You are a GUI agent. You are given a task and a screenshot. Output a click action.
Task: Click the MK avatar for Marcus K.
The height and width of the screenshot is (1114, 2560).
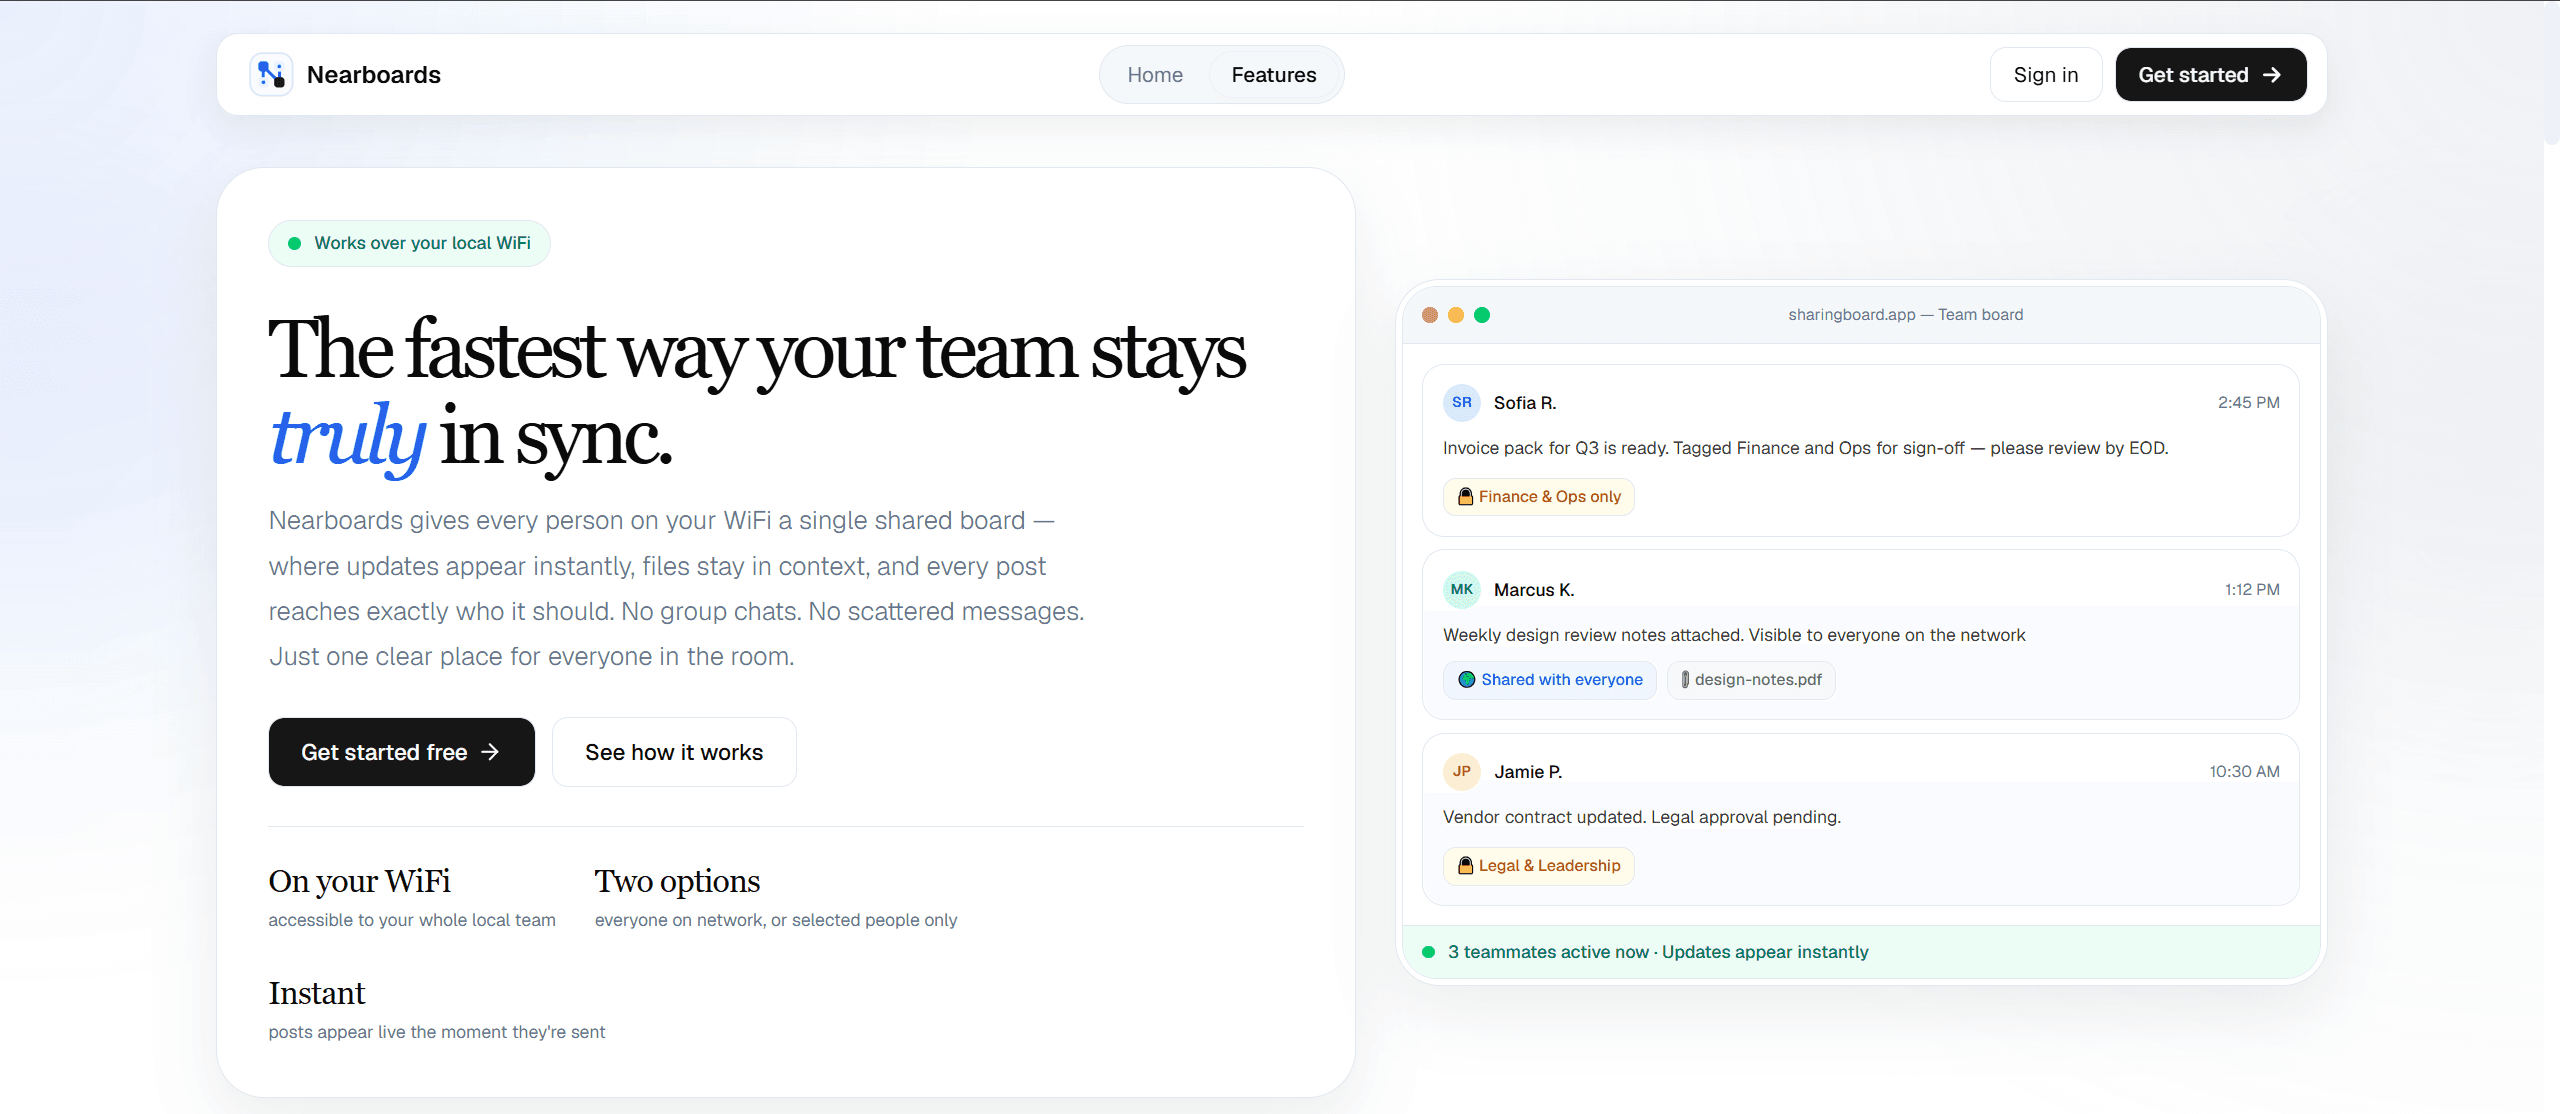coord(1462,589)
